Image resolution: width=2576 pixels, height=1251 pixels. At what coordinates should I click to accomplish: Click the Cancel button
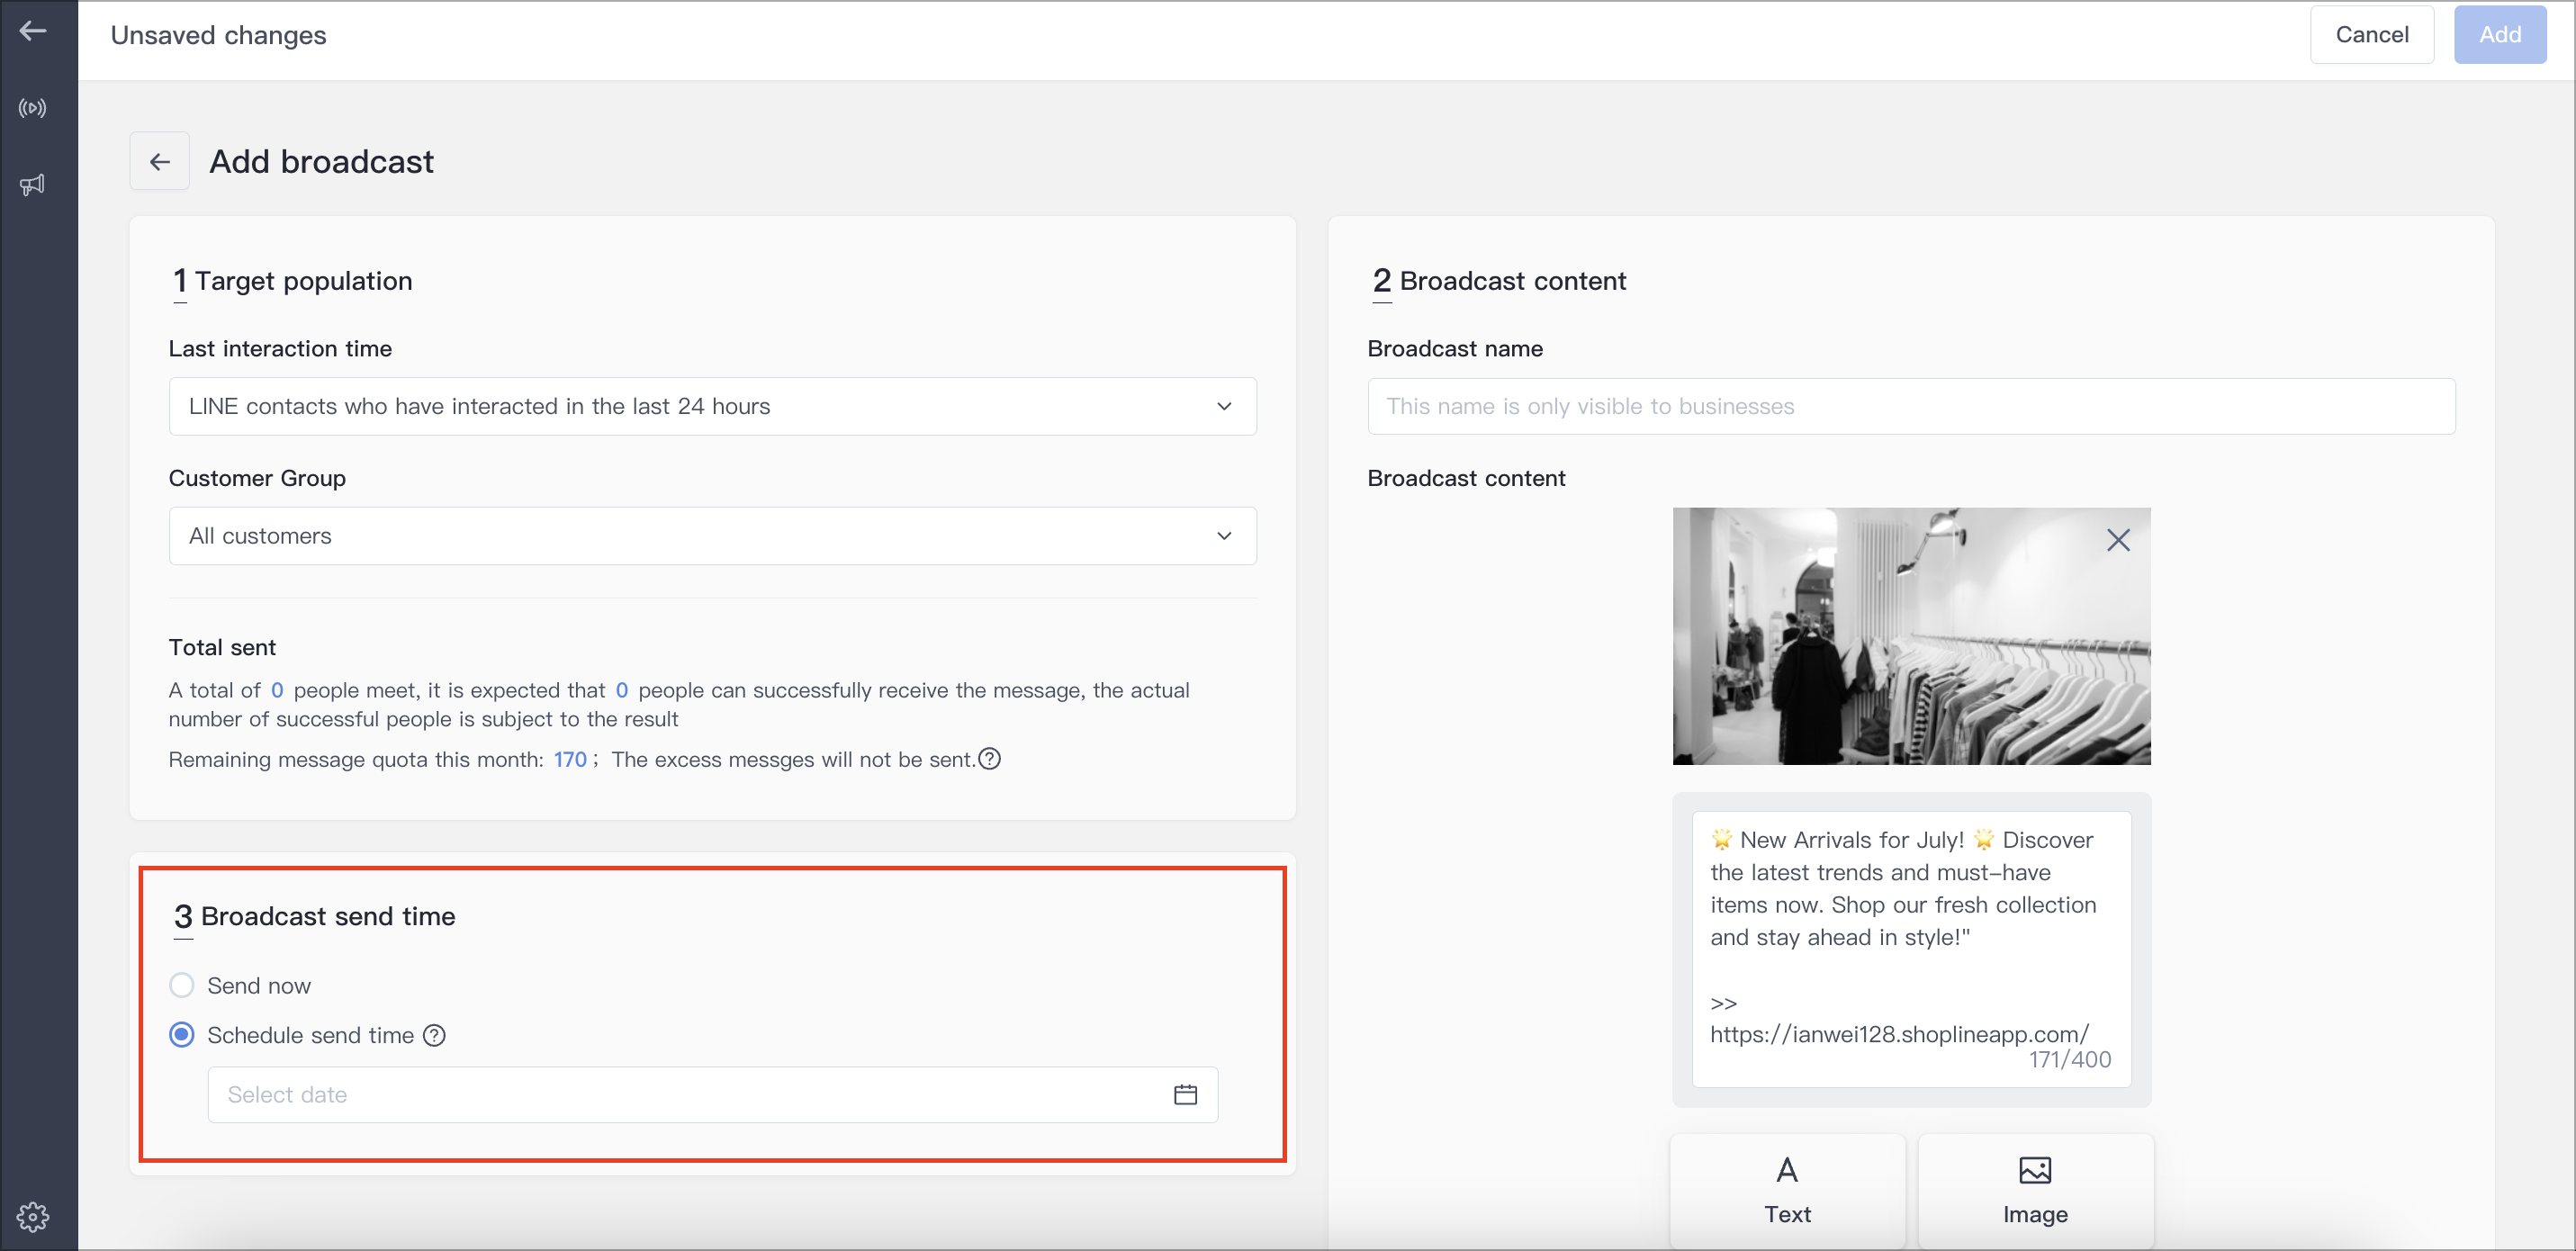(x=2371, y=34)
